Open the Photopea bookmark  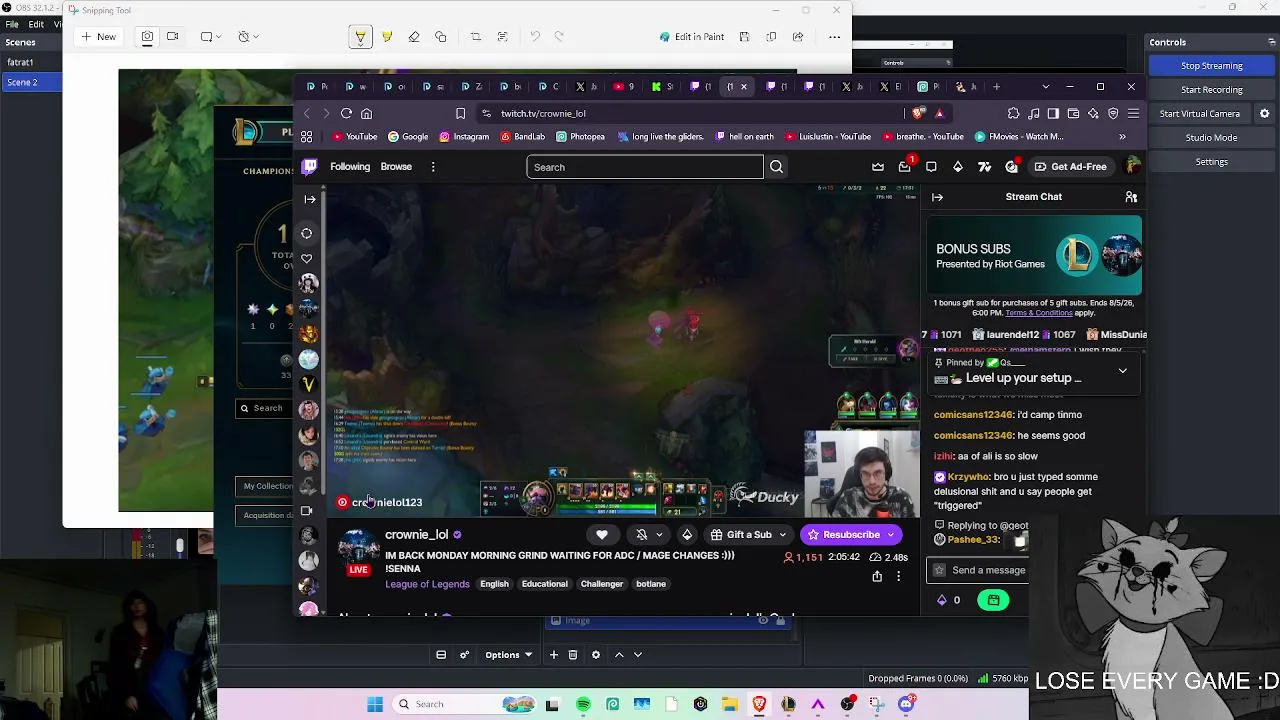pos(580,137)
